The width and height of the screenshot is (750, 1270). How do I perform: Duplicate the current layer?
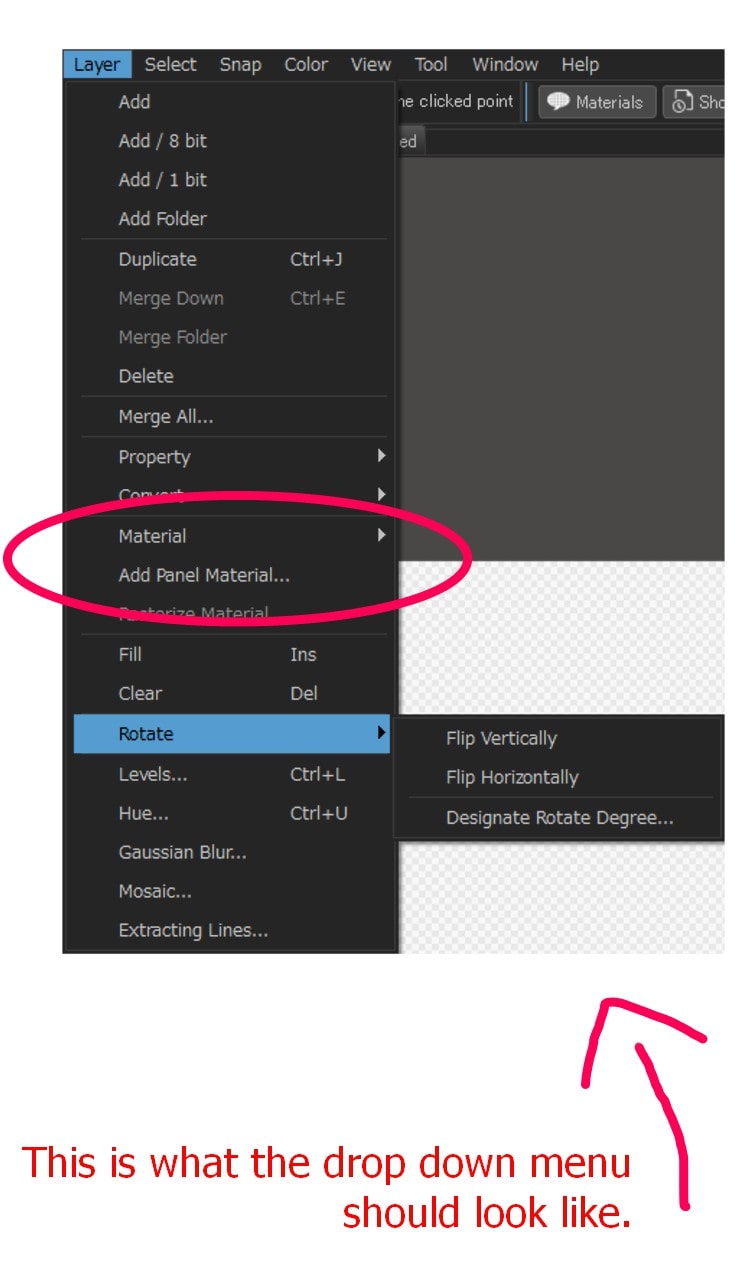(x=157, y=259)
